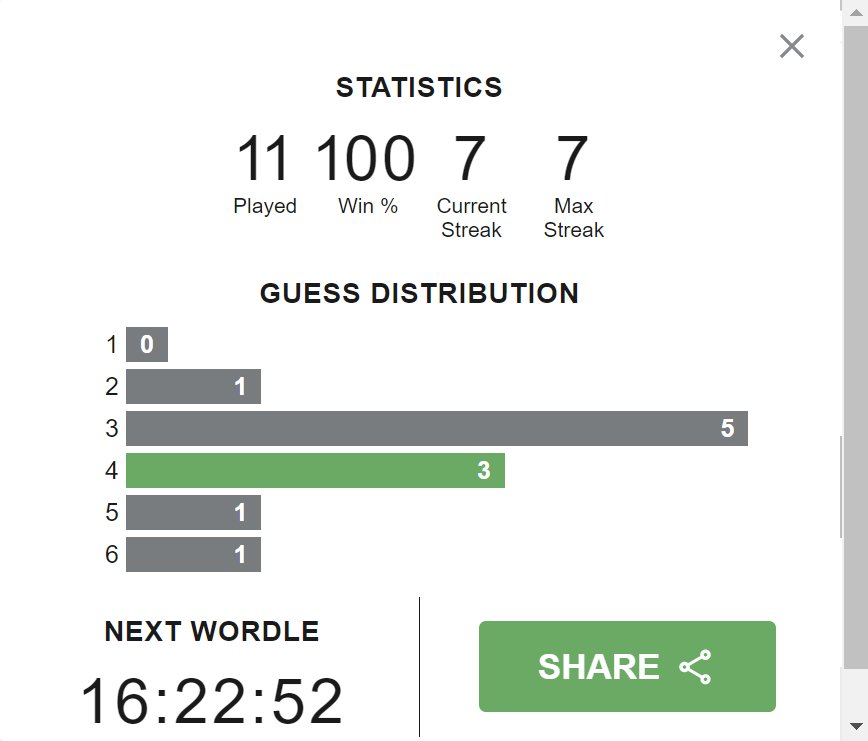The image size is (868, 741).
Task: Click the share icon on green button
Action: coord(695,667)
